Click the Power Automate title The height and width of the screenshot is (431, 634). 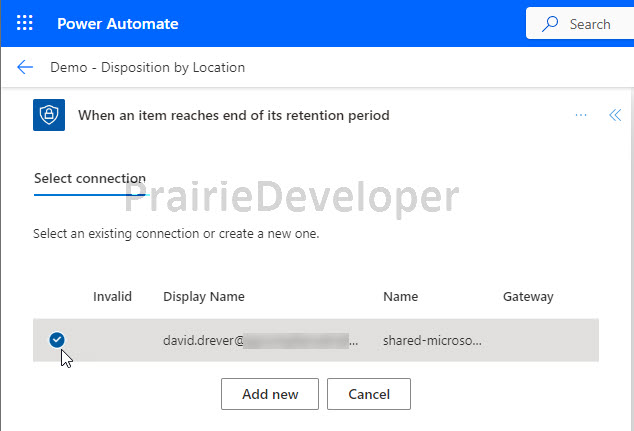click(x=118, y=24)
